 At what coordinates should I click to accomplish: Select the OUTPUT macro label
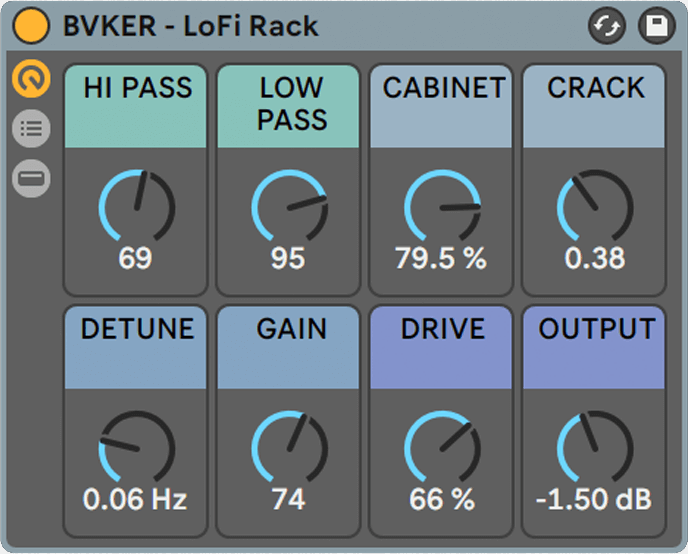click(x=597, y=328)
